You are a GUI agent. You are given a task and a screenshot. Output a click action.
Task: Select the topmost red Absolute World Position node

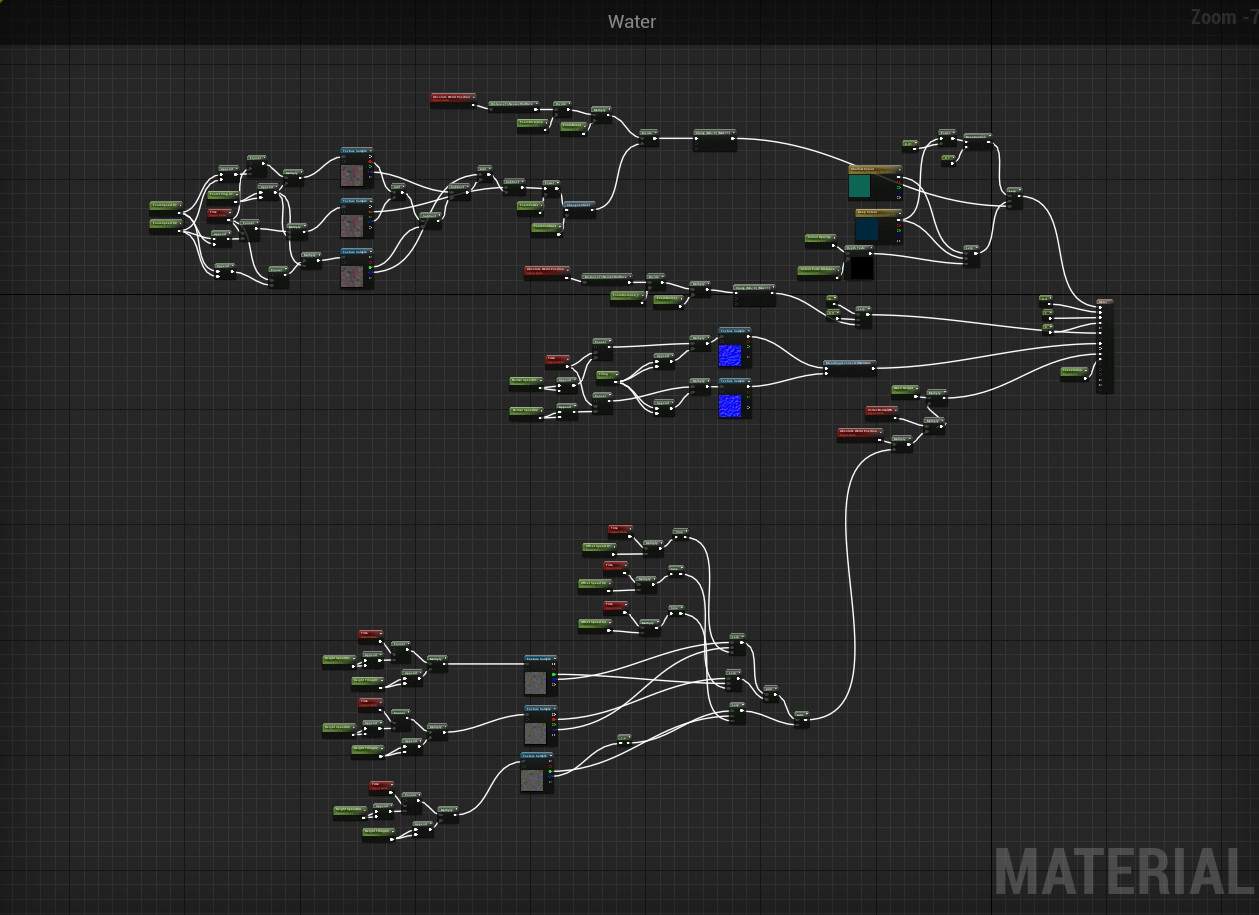pos(452,98)
